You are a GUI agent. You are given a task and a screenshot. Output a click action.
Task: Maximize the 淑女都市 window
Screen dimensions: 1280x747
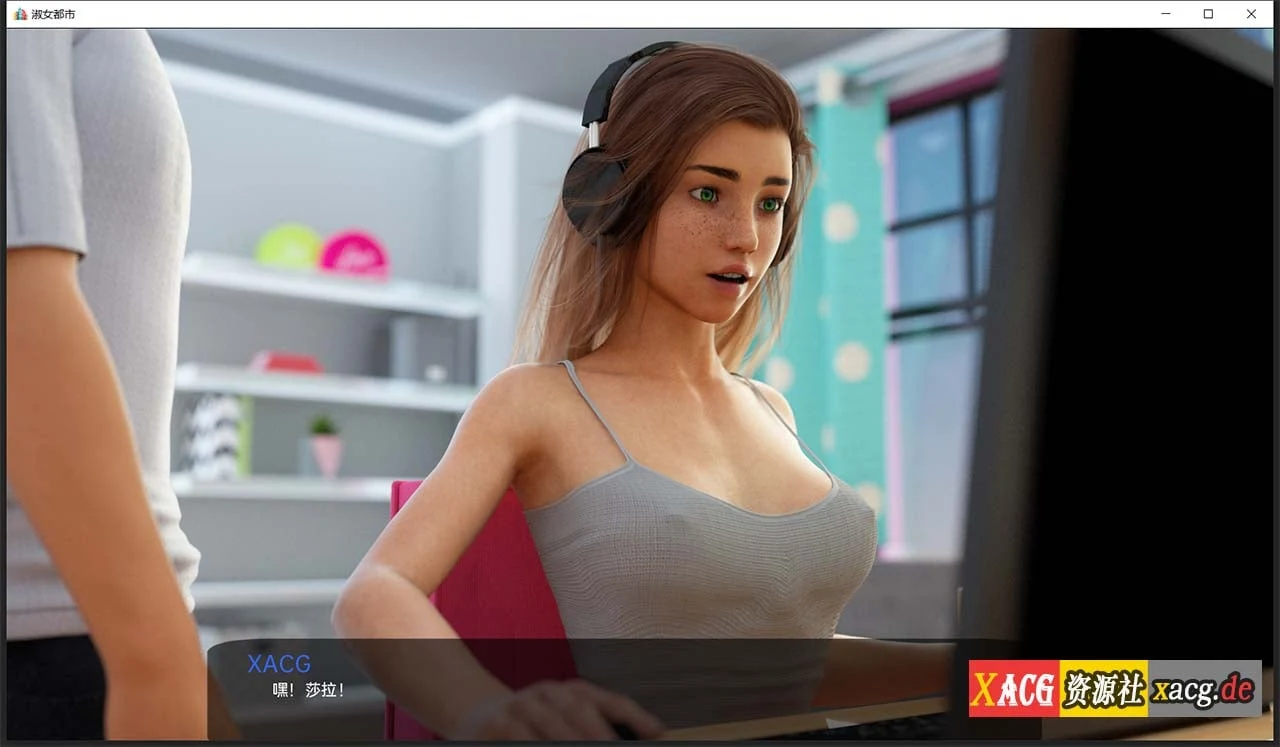(x=1208, y=14)
